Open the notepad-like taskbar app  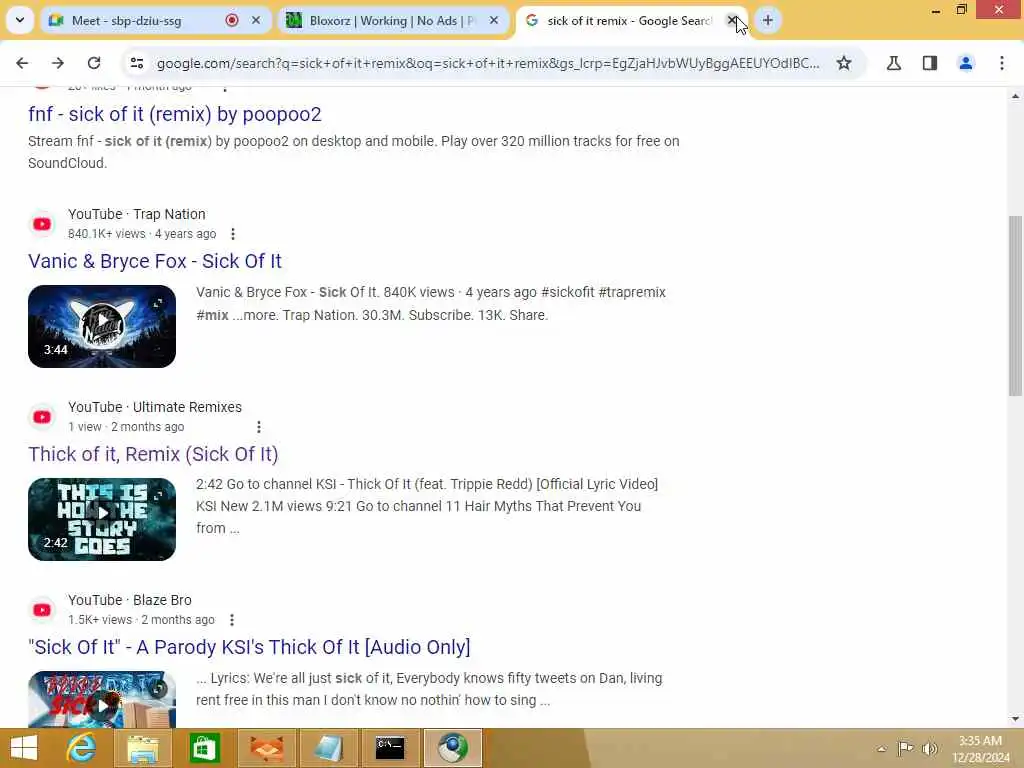click(x=328, y=748)
